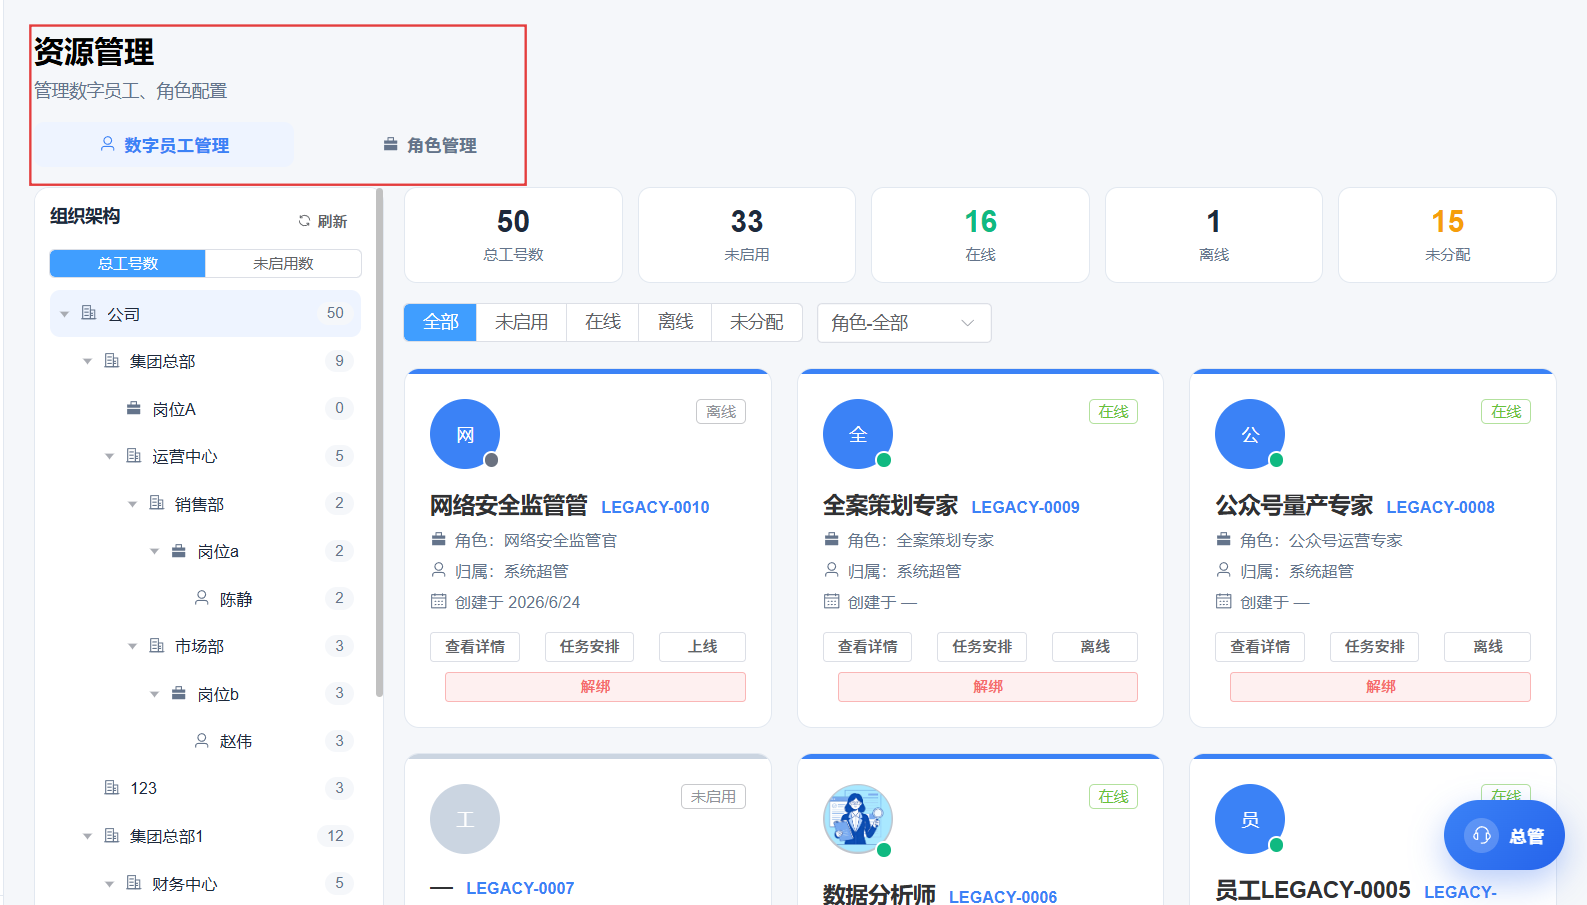This screenshot has height=905, width=1587.
Task: Click 任务安排 for 全案策划专家
Action: click(x=982, y=647)
